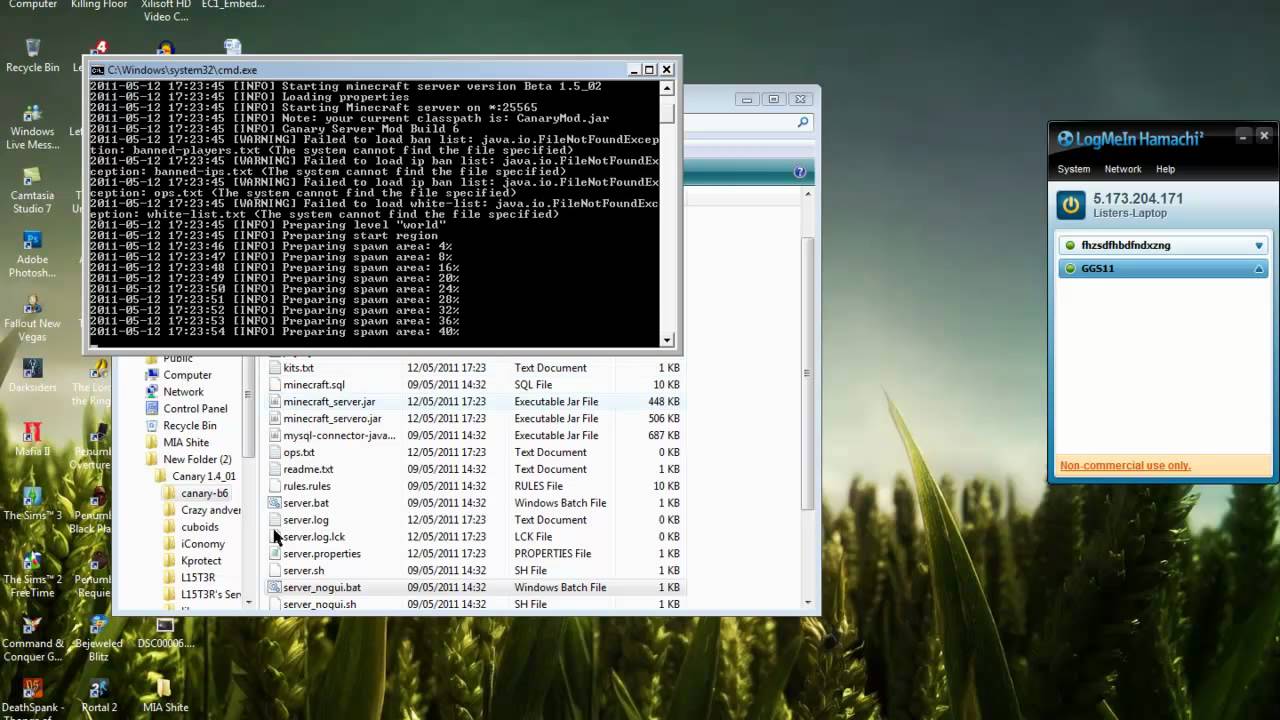Select iConomy folder in tree
1280x720 pixels.
click(202, 544)
